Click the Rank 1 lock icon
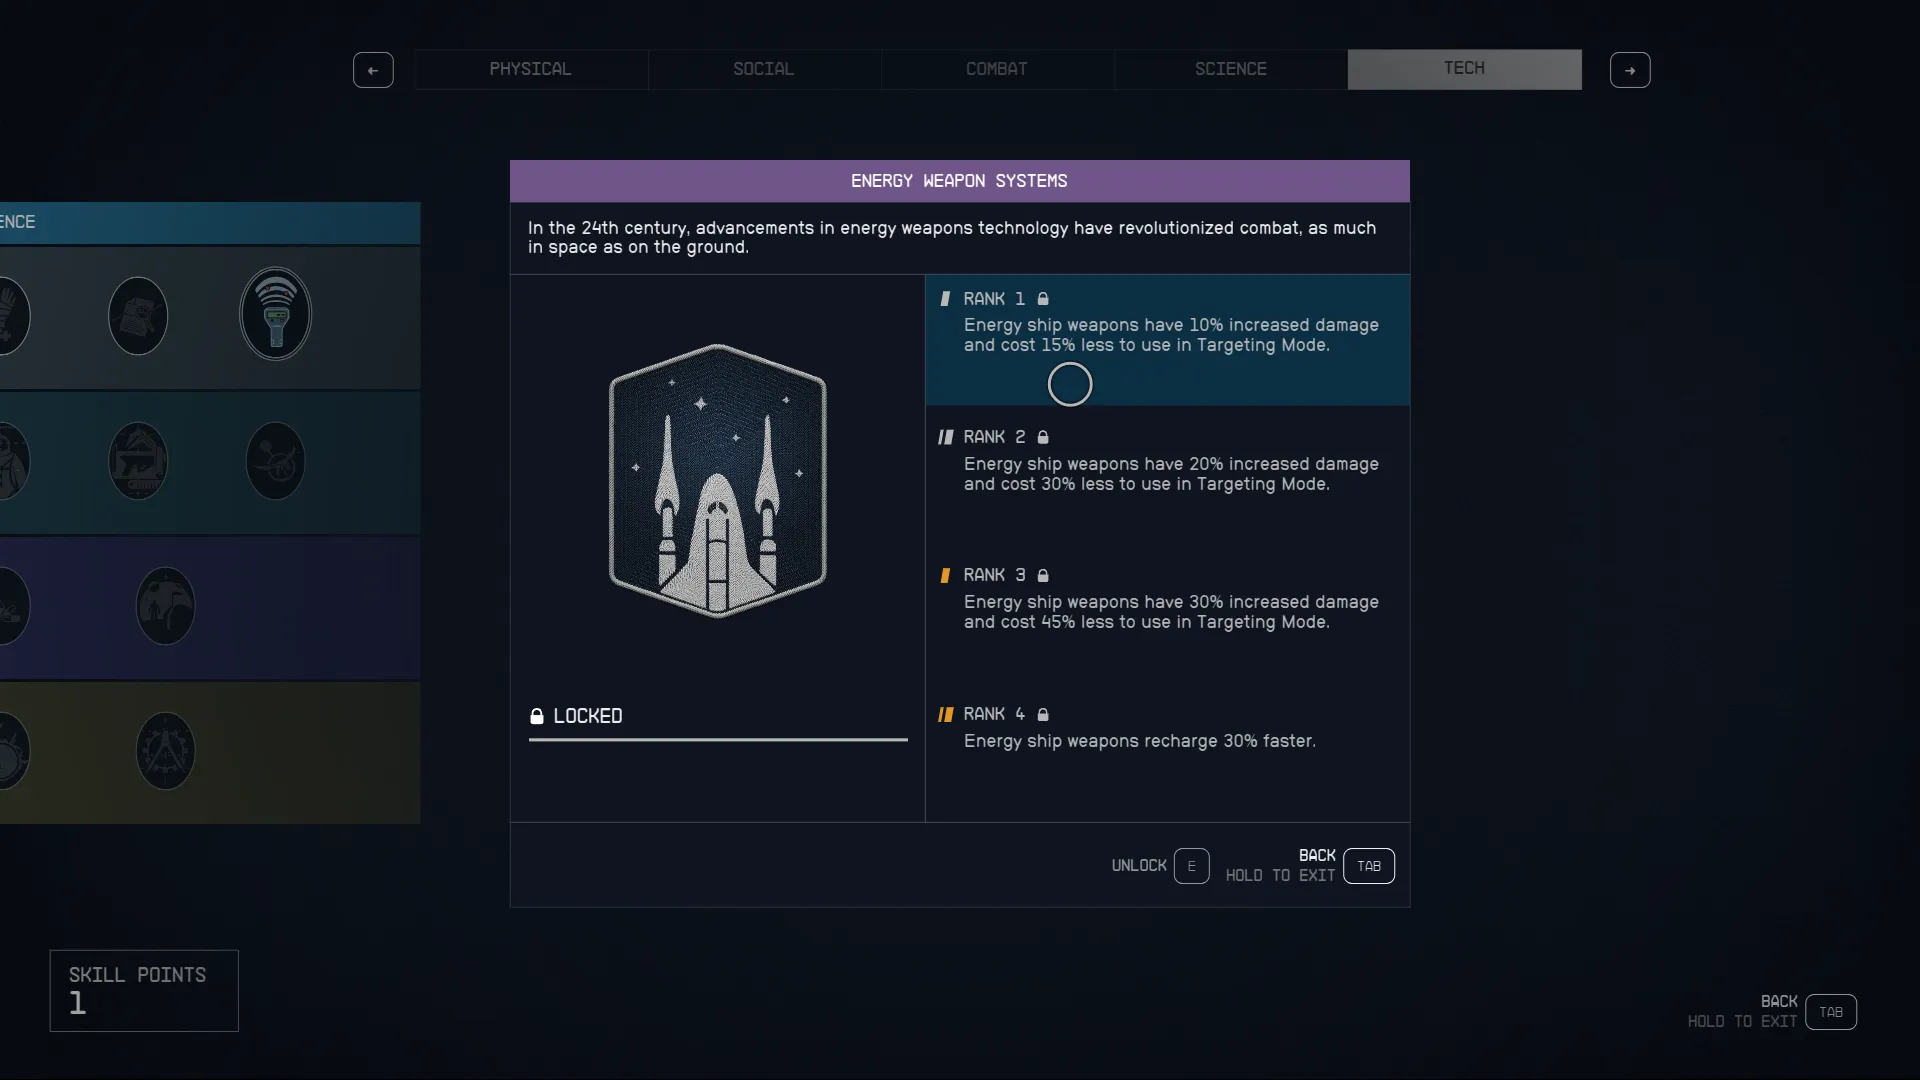 pyautogui.click(x=1043, y=299)
